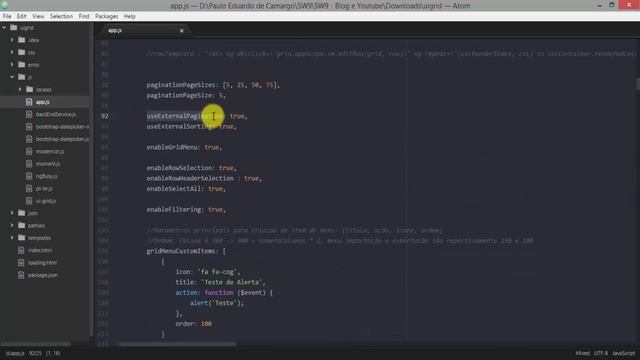This screenshot has width=640, height=360.
Task: Open moment.js from the tree
Action: [48, 164]
